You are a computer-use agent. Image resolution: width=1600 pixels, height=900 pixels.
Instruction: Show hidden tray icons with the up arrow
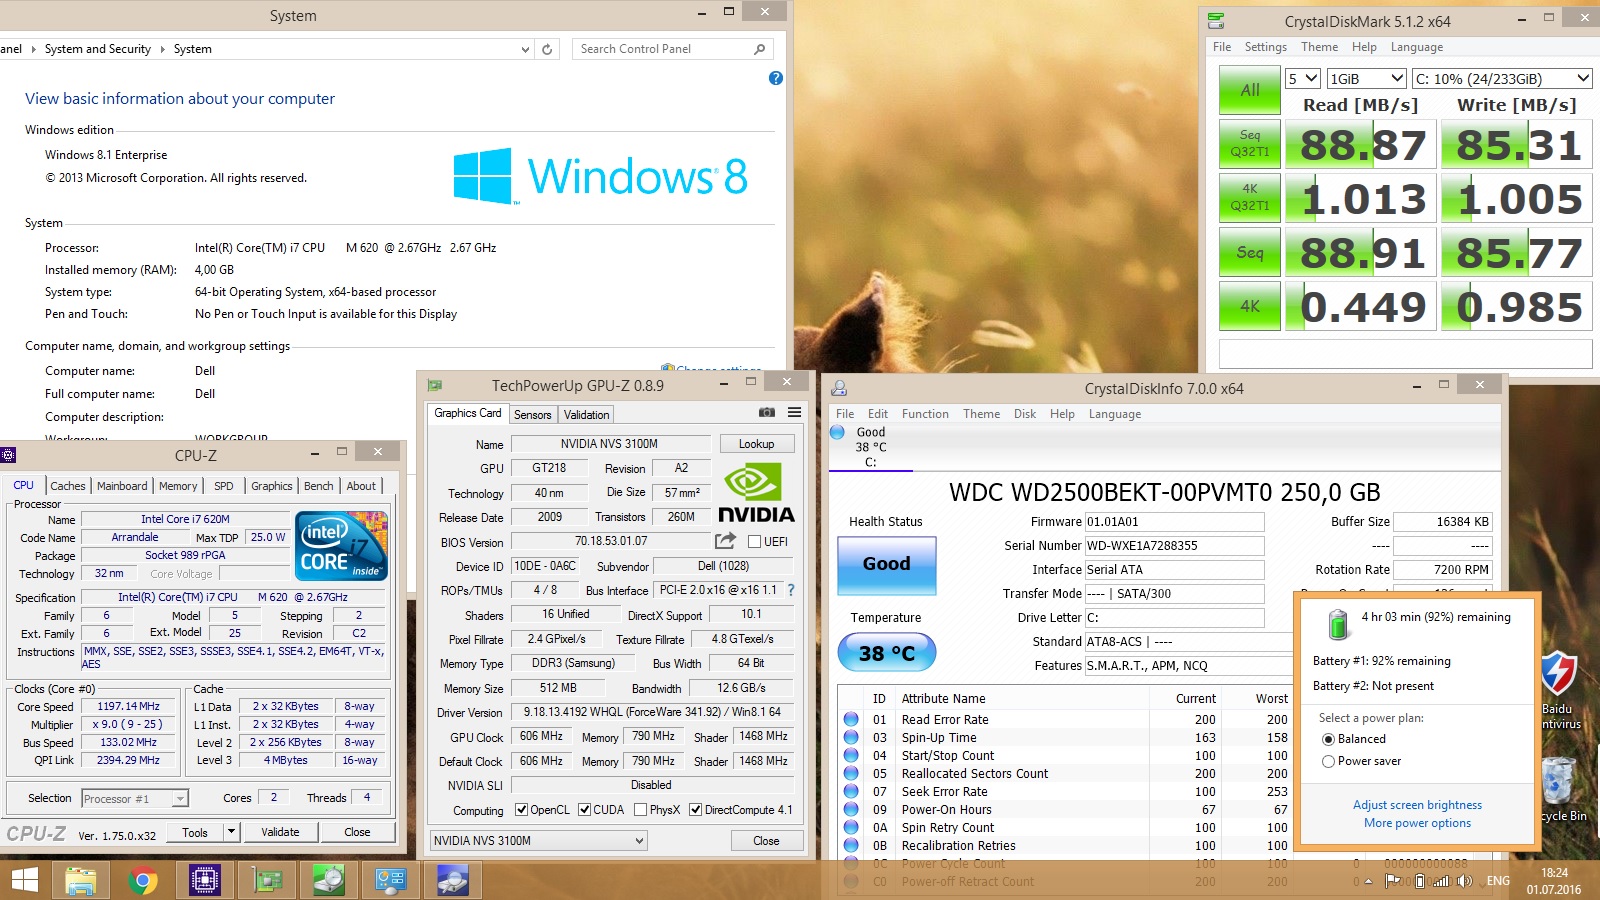(x=1369, y=881)
